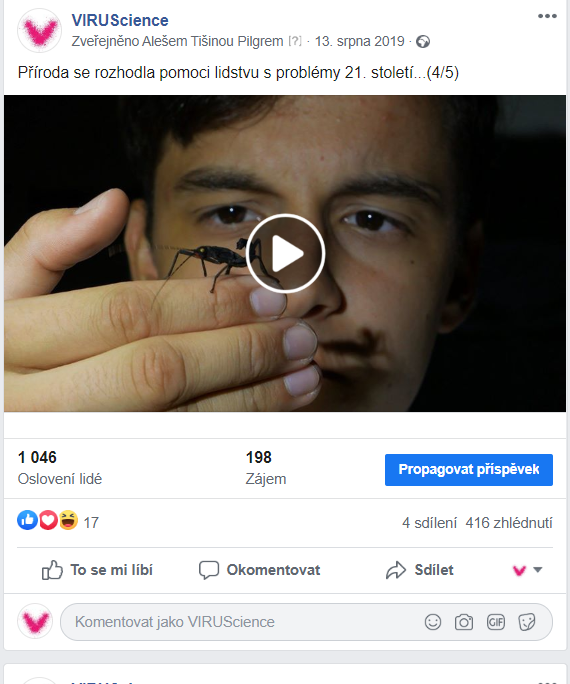The height and width of the screenshot is (684, 570).
Task: Open the VIRUScience page name link
Action: [120, 21]
